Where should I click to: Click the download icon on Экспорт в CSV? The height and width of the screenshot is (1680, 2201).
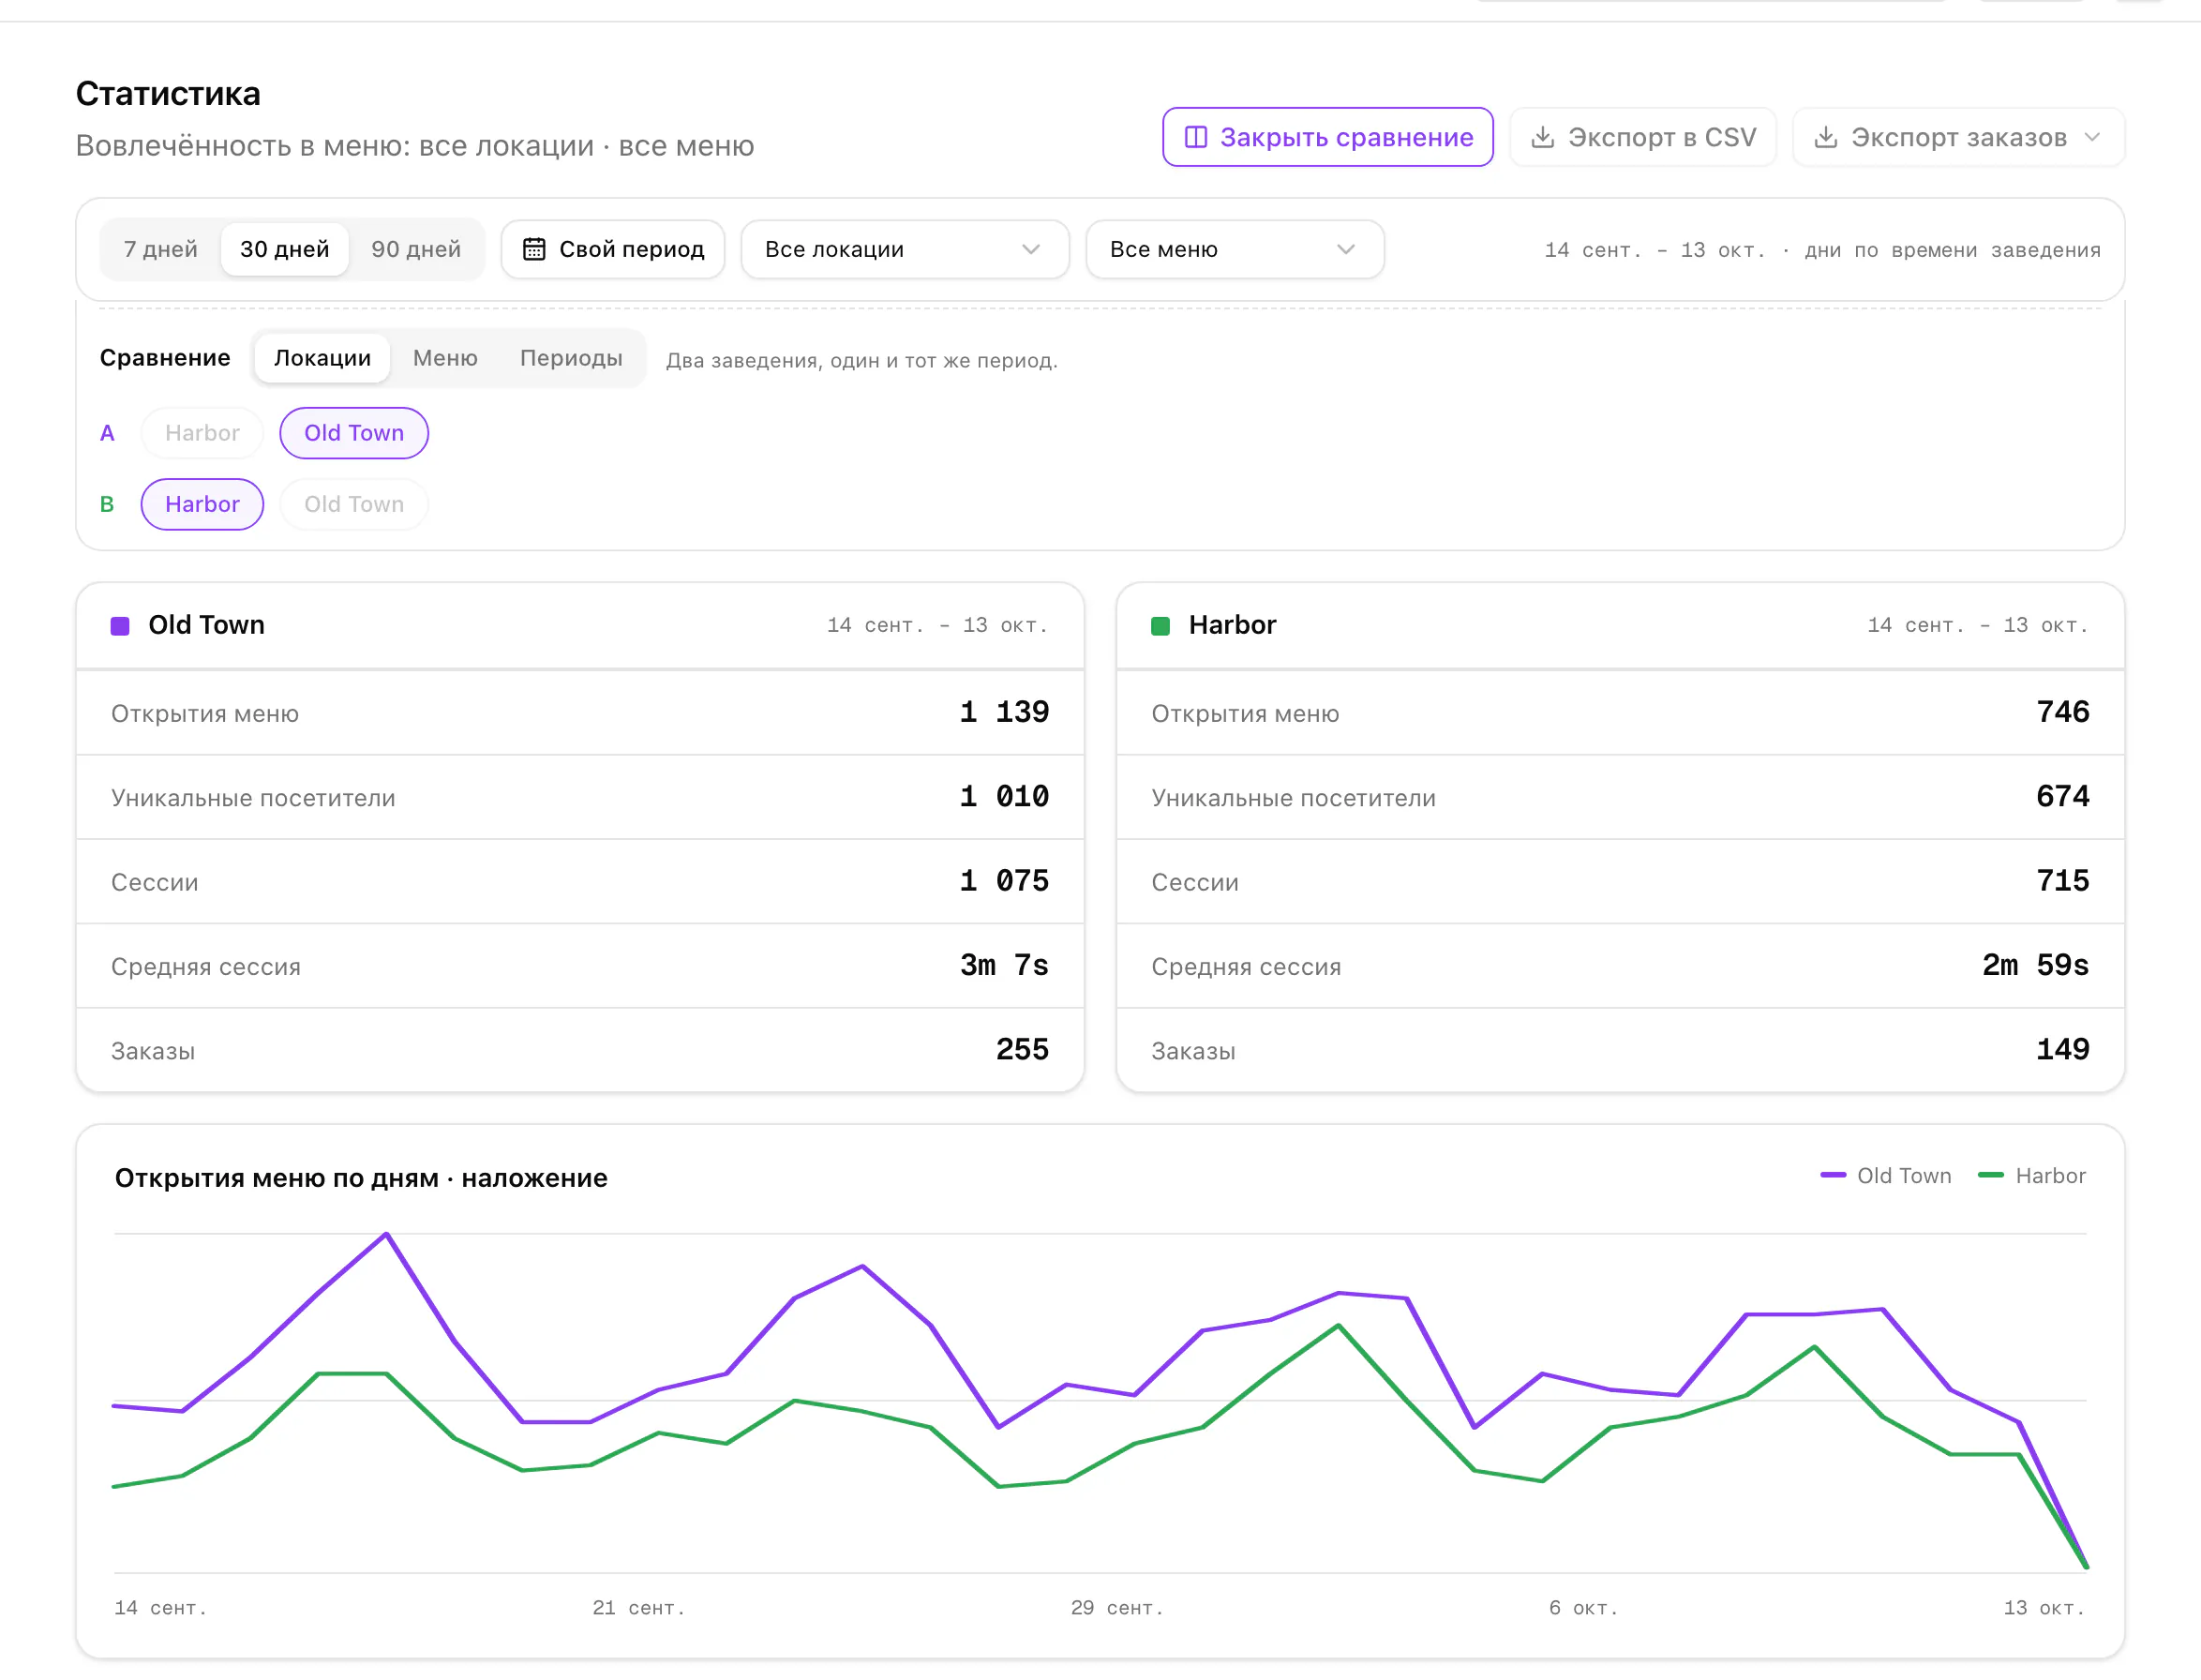click(x=1542, y=137)
